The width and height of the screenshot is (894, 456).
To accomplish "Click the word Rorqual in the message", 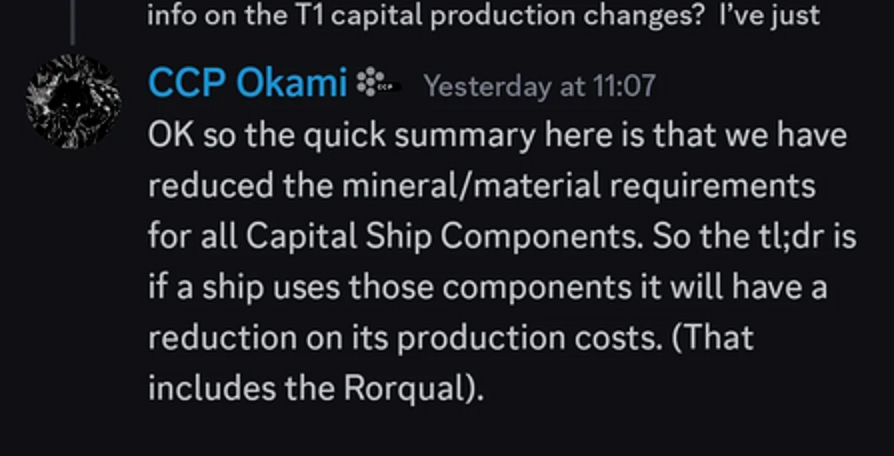I will 403,389.
